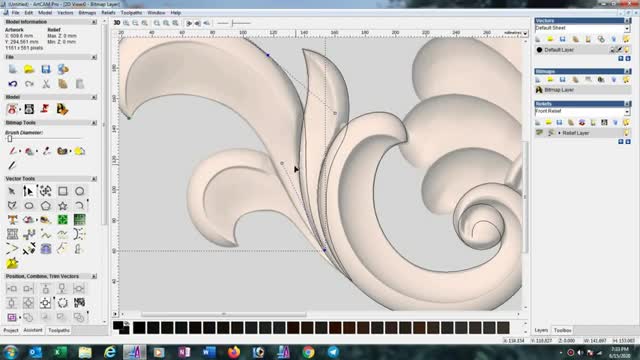Collapse the Reliefs layers panel
The width and height of the screenshot is (640, 360).
point(627,104)
